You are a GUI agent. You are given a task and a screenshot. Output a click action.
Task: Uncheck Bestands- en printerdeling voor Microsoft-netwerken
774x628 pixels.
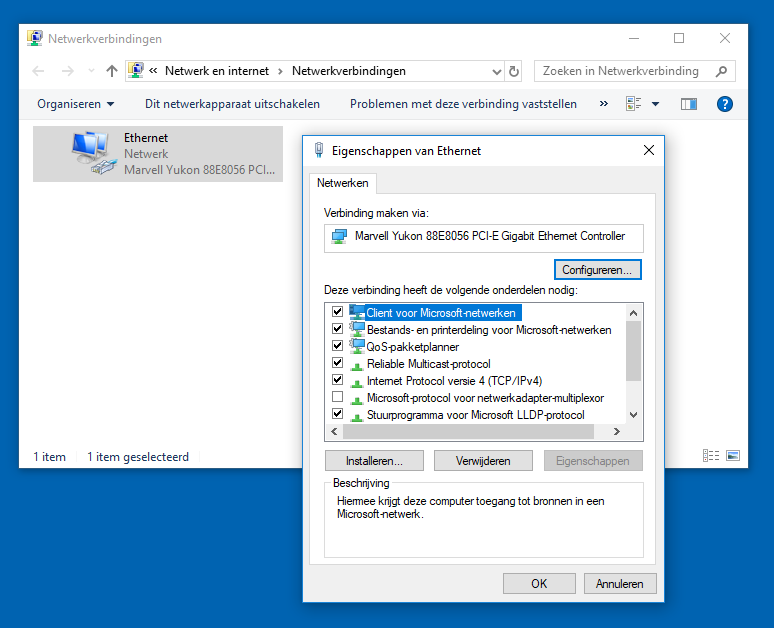[338, 329]
